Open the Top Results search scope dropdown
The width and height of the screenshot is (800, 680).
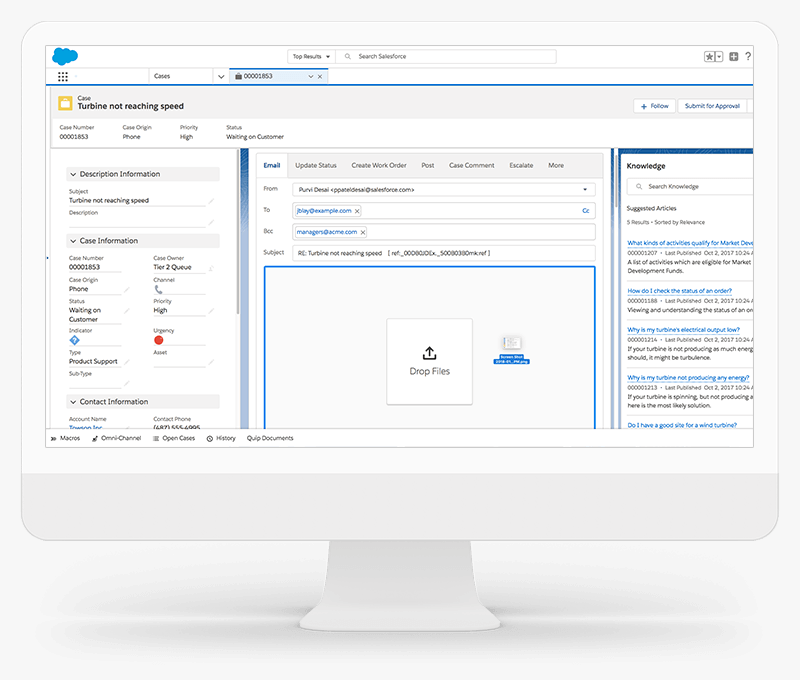pyautogui.click(x=311, y=57)
